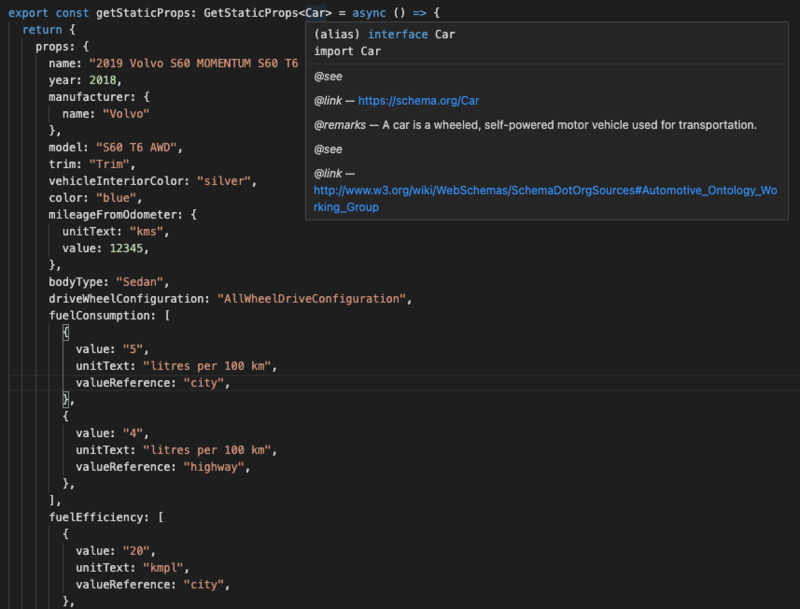Click the export keyword
This screenshot has height=609, width=800.
click(28, 13)
